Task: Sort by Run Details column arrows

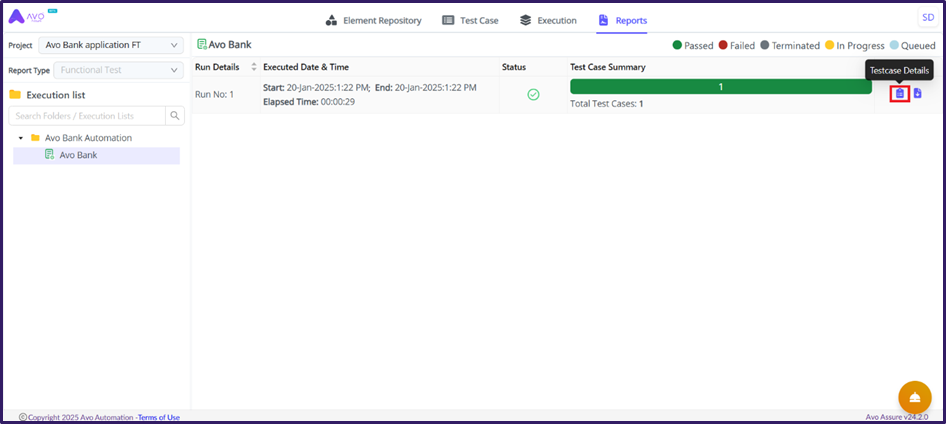Action: [254, 67]
